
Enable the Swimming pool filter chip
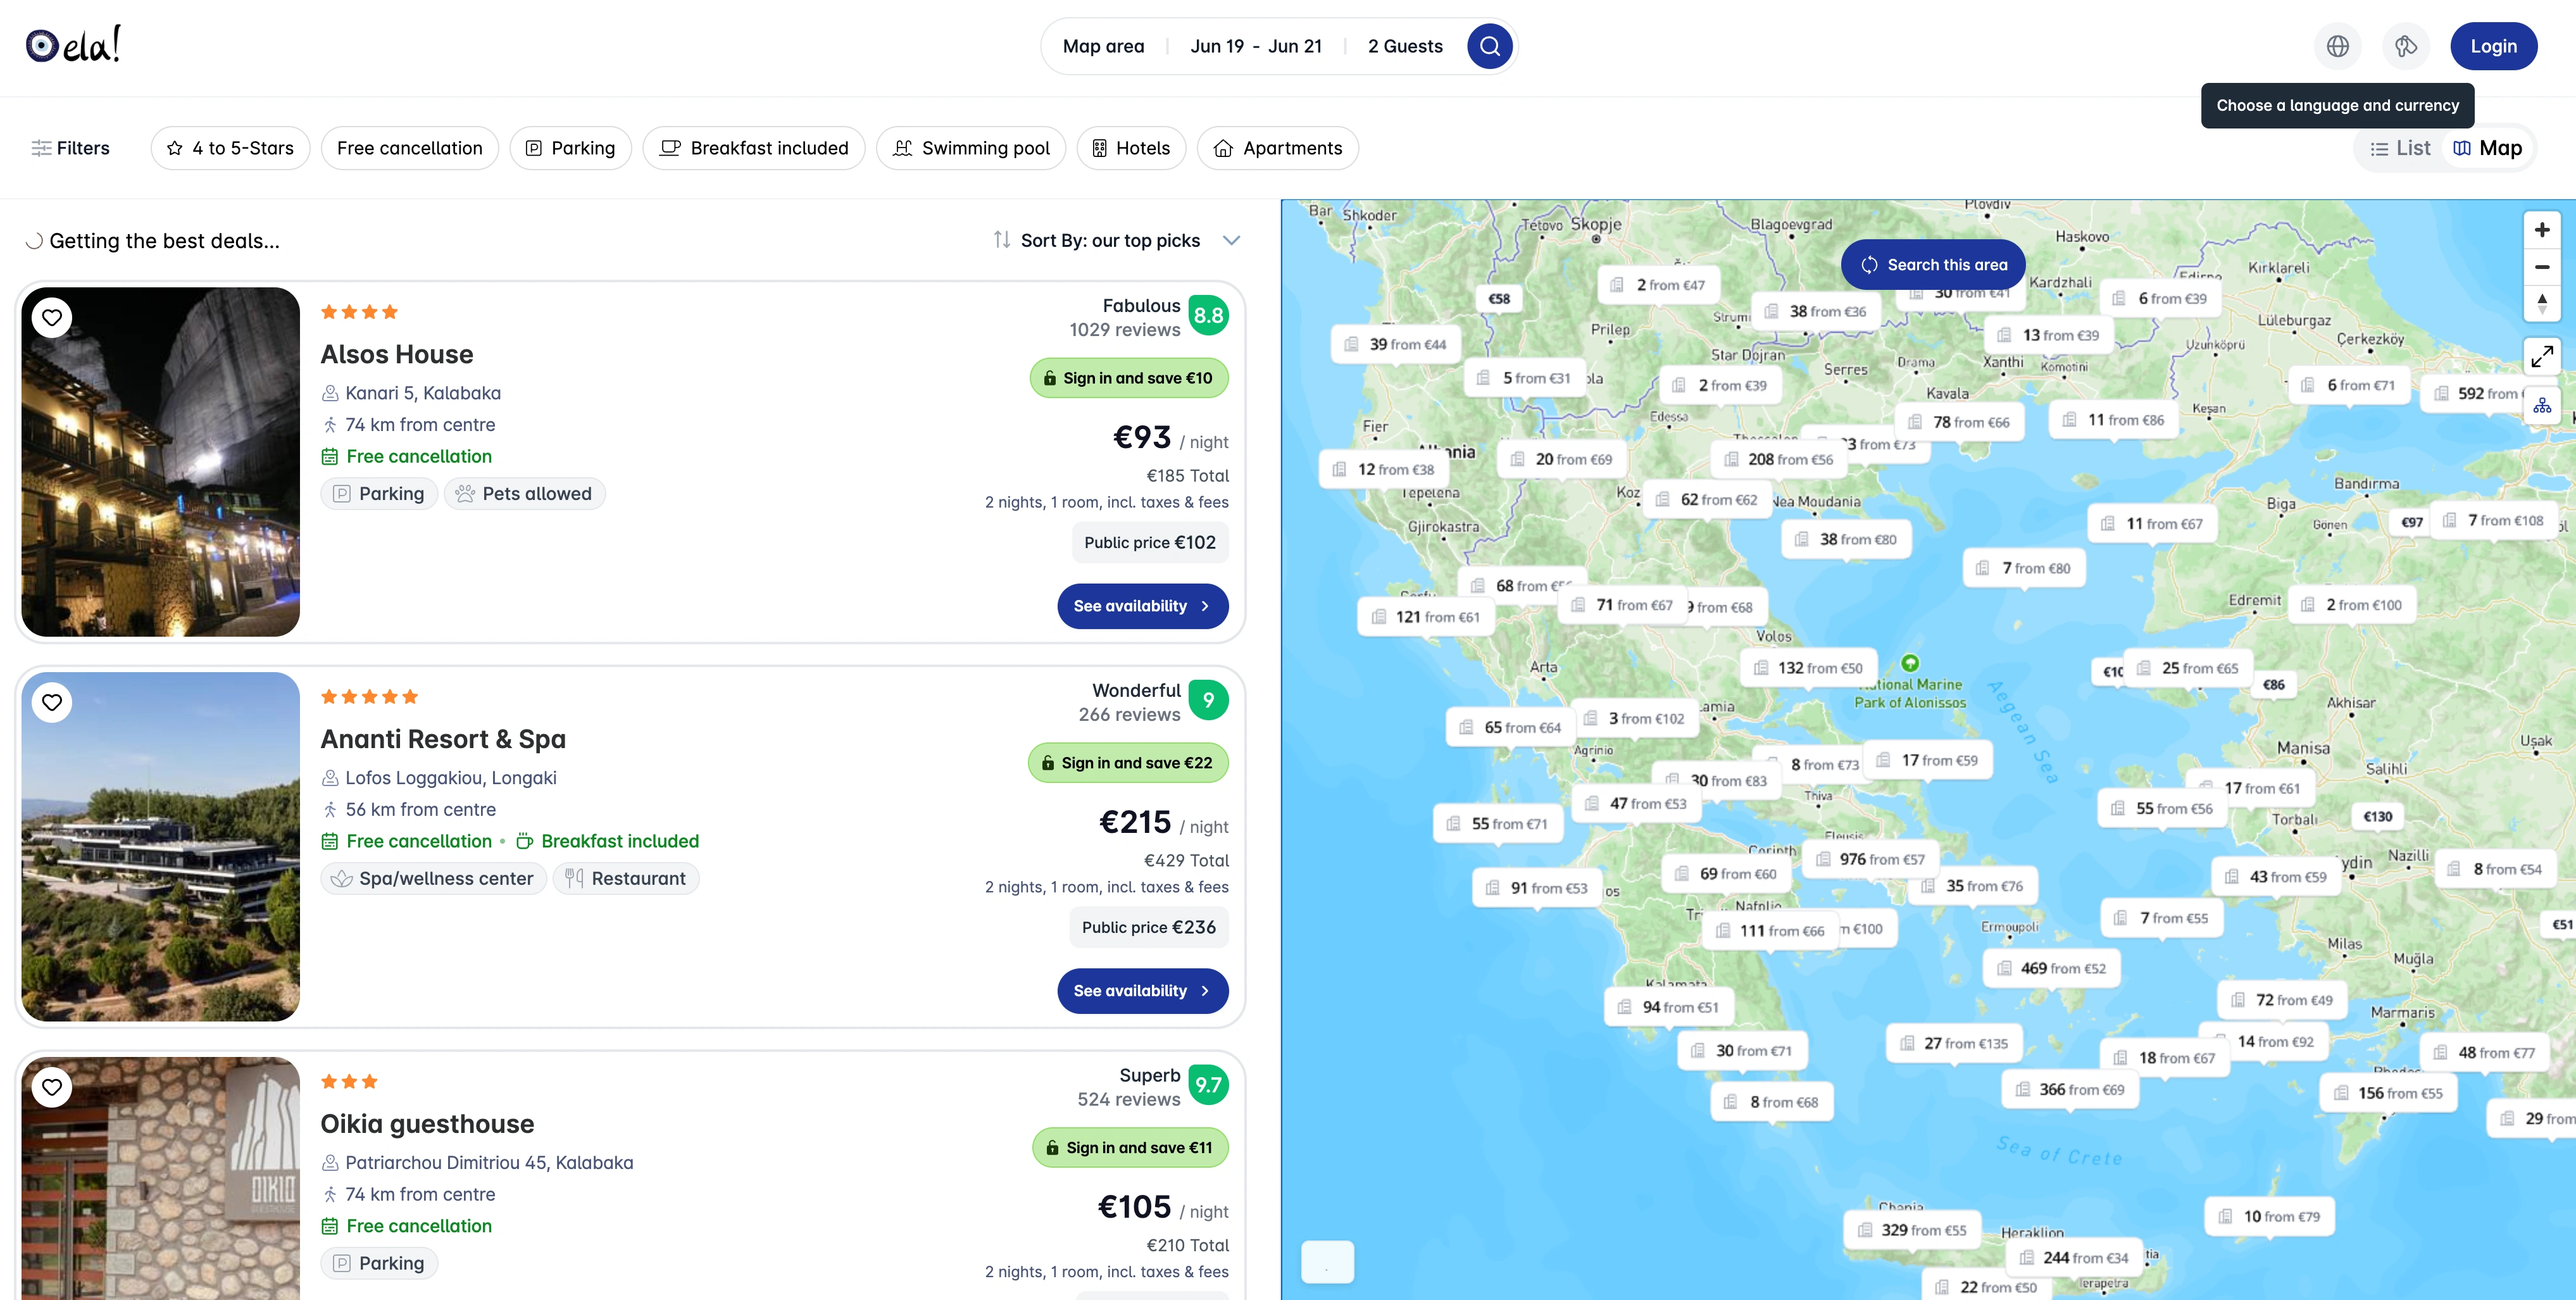(x=970, y=148)
